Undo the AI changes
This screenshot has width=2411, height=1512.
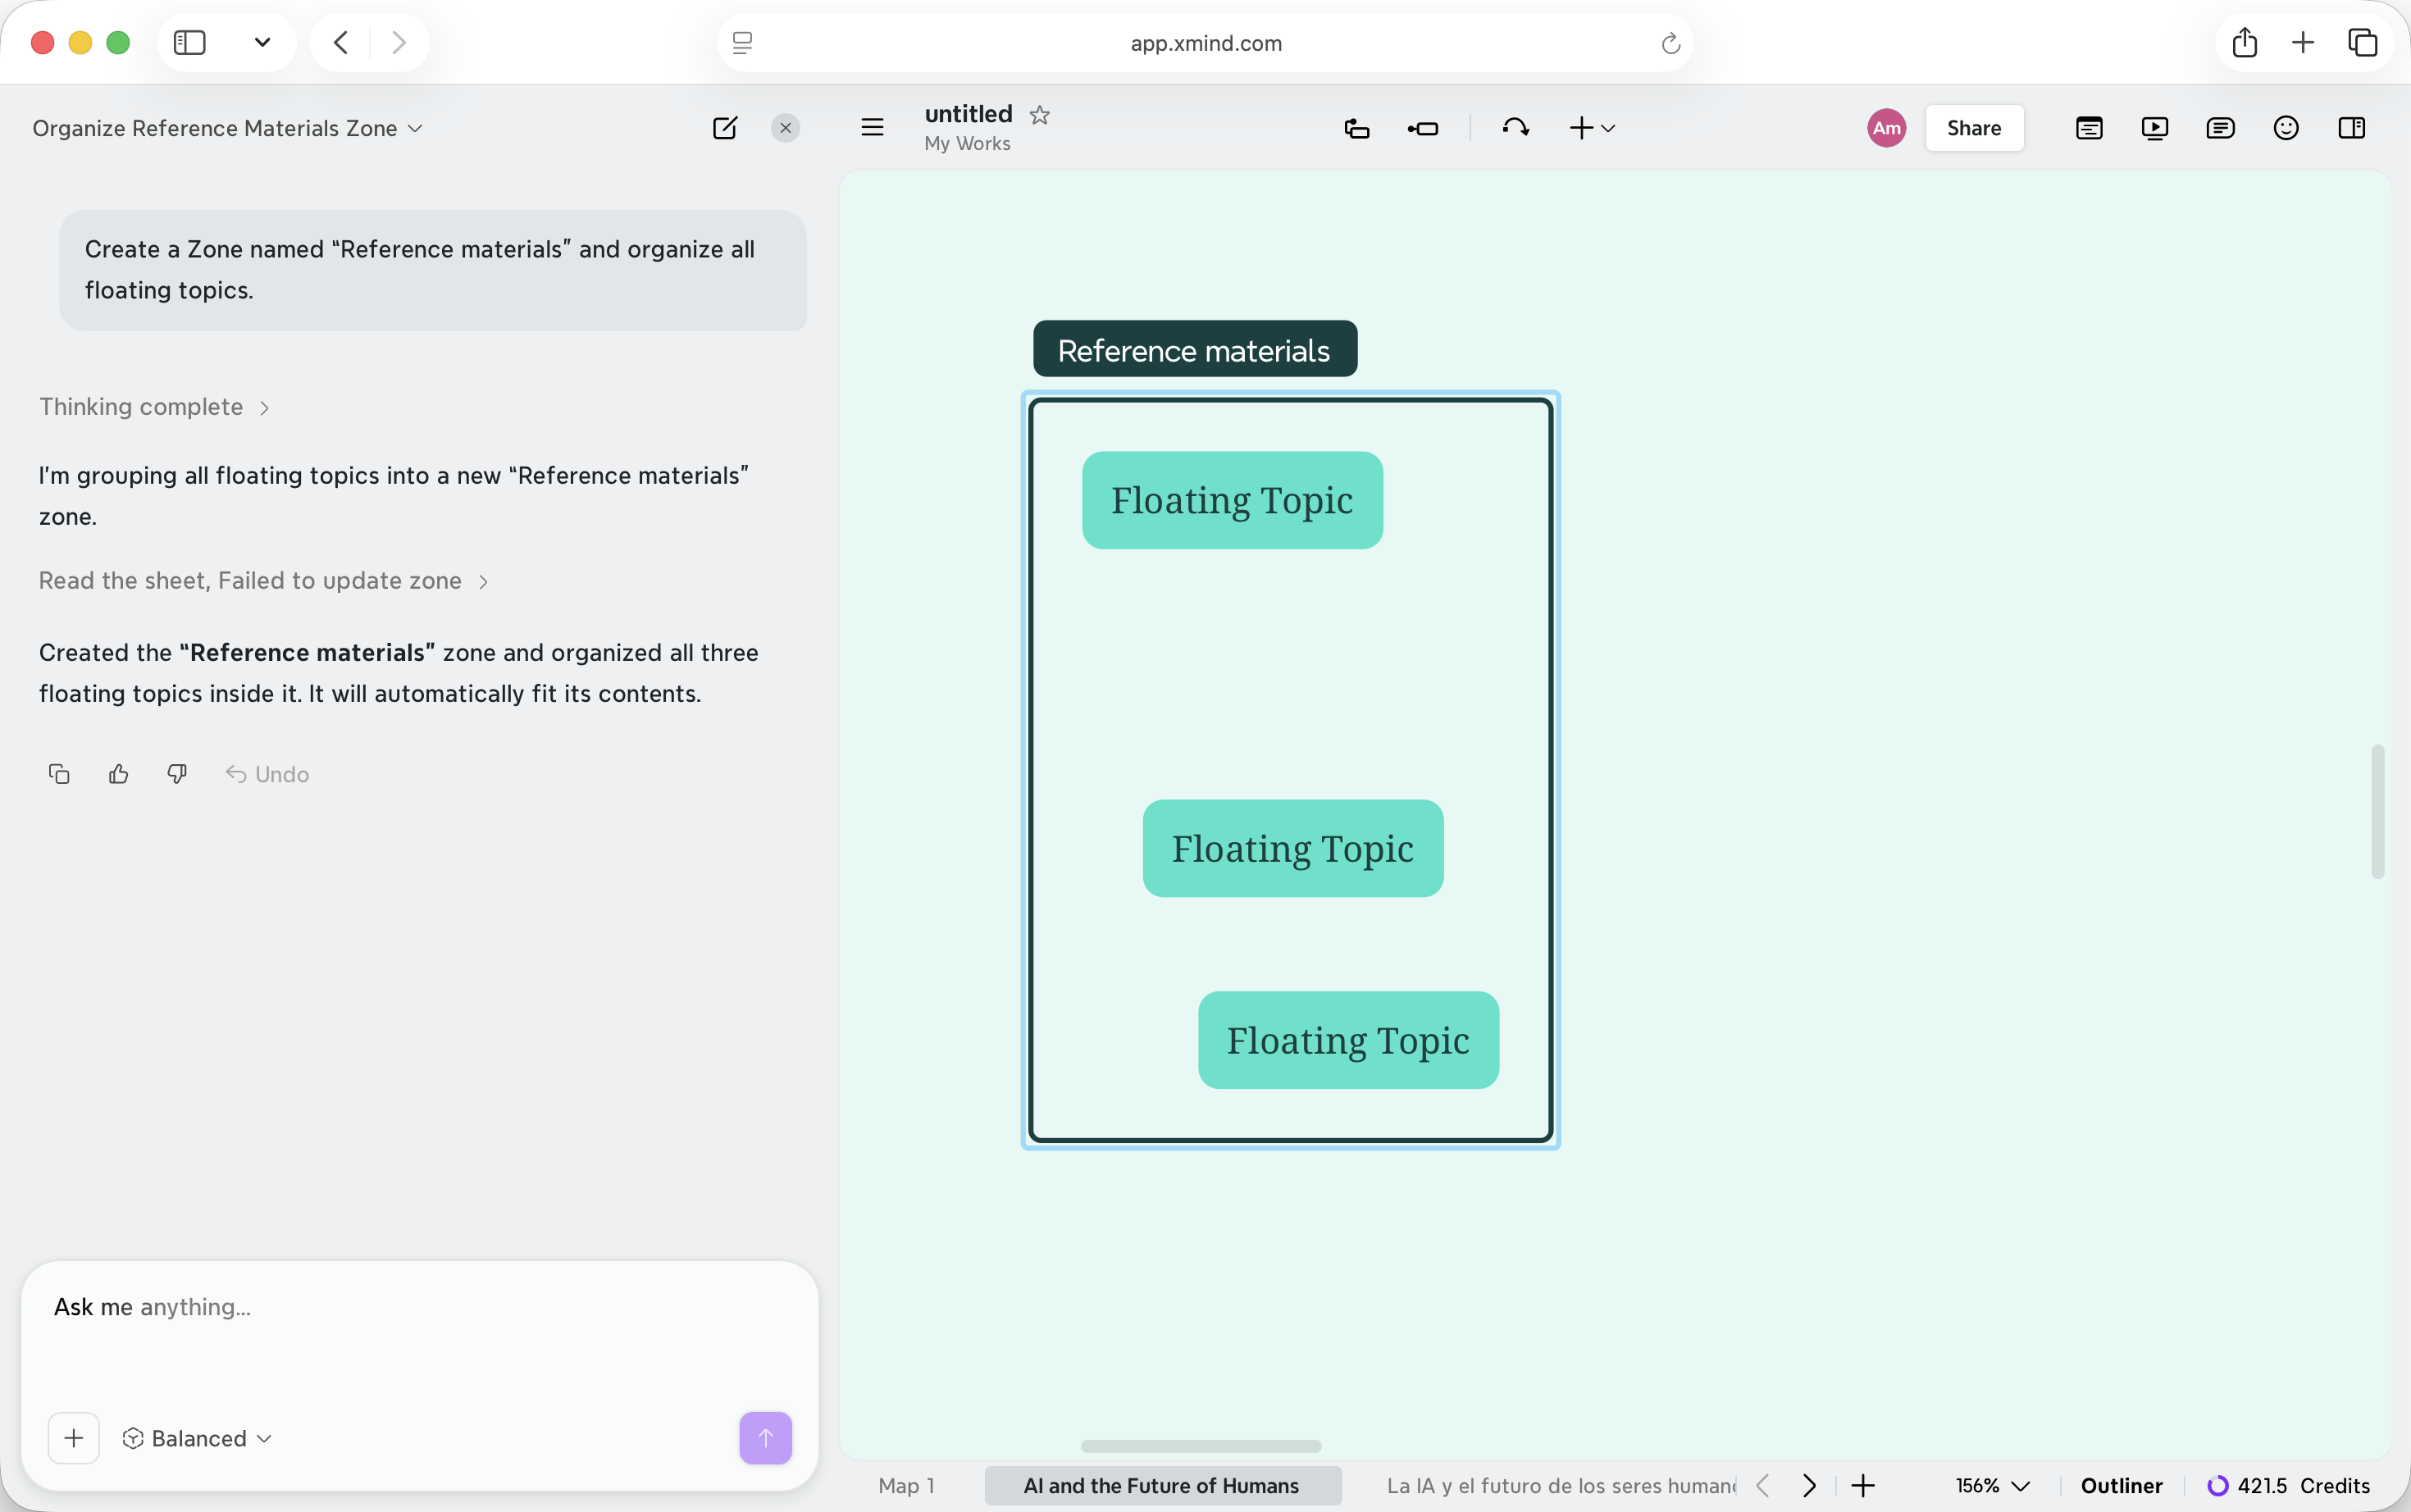tap(267, 774)
